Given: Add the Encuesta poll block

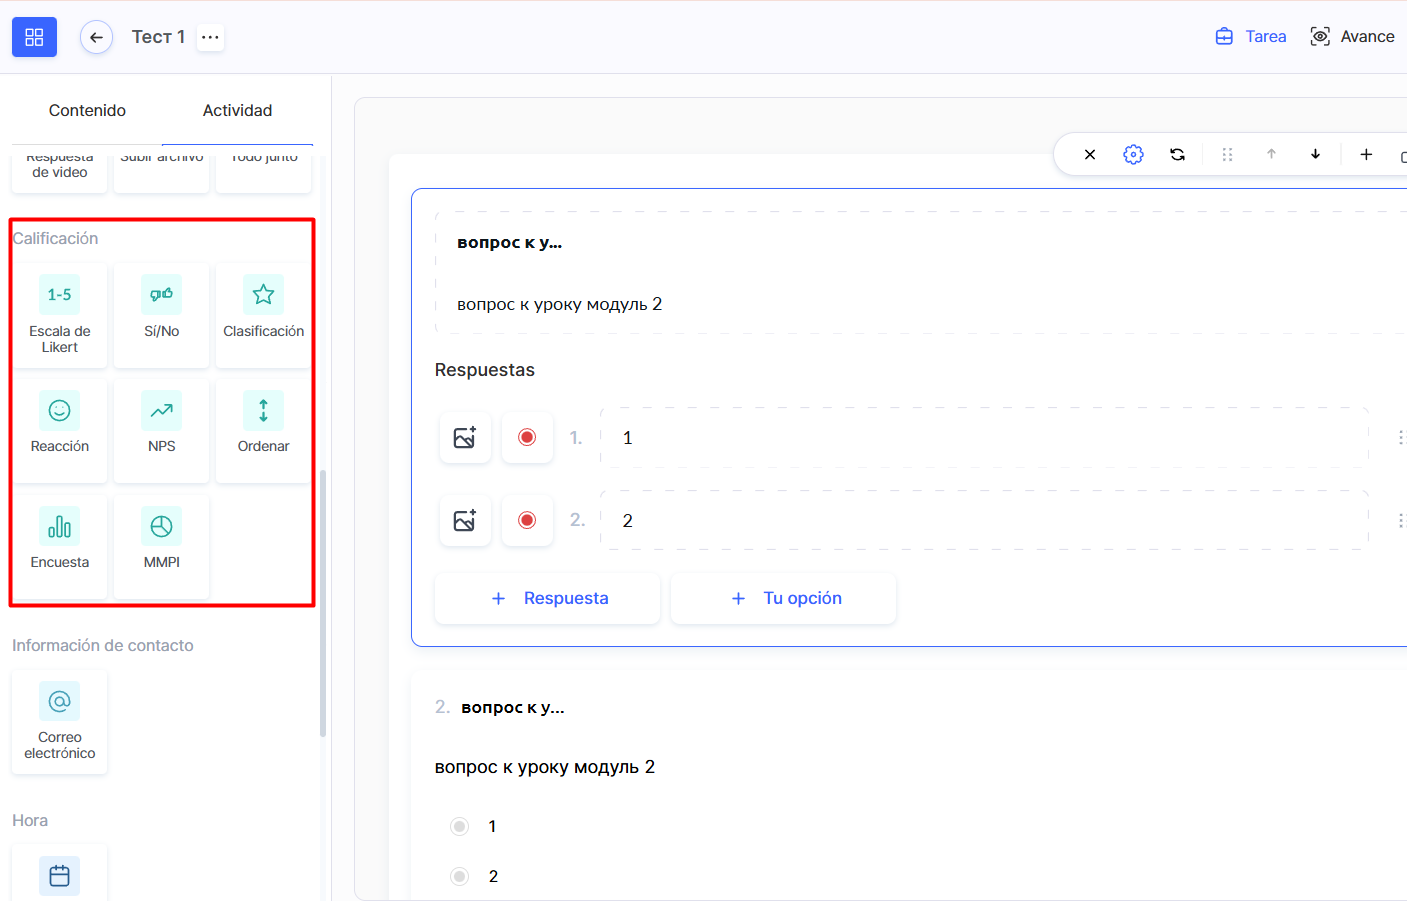Looking at the screenshot, I should (60, 545).
